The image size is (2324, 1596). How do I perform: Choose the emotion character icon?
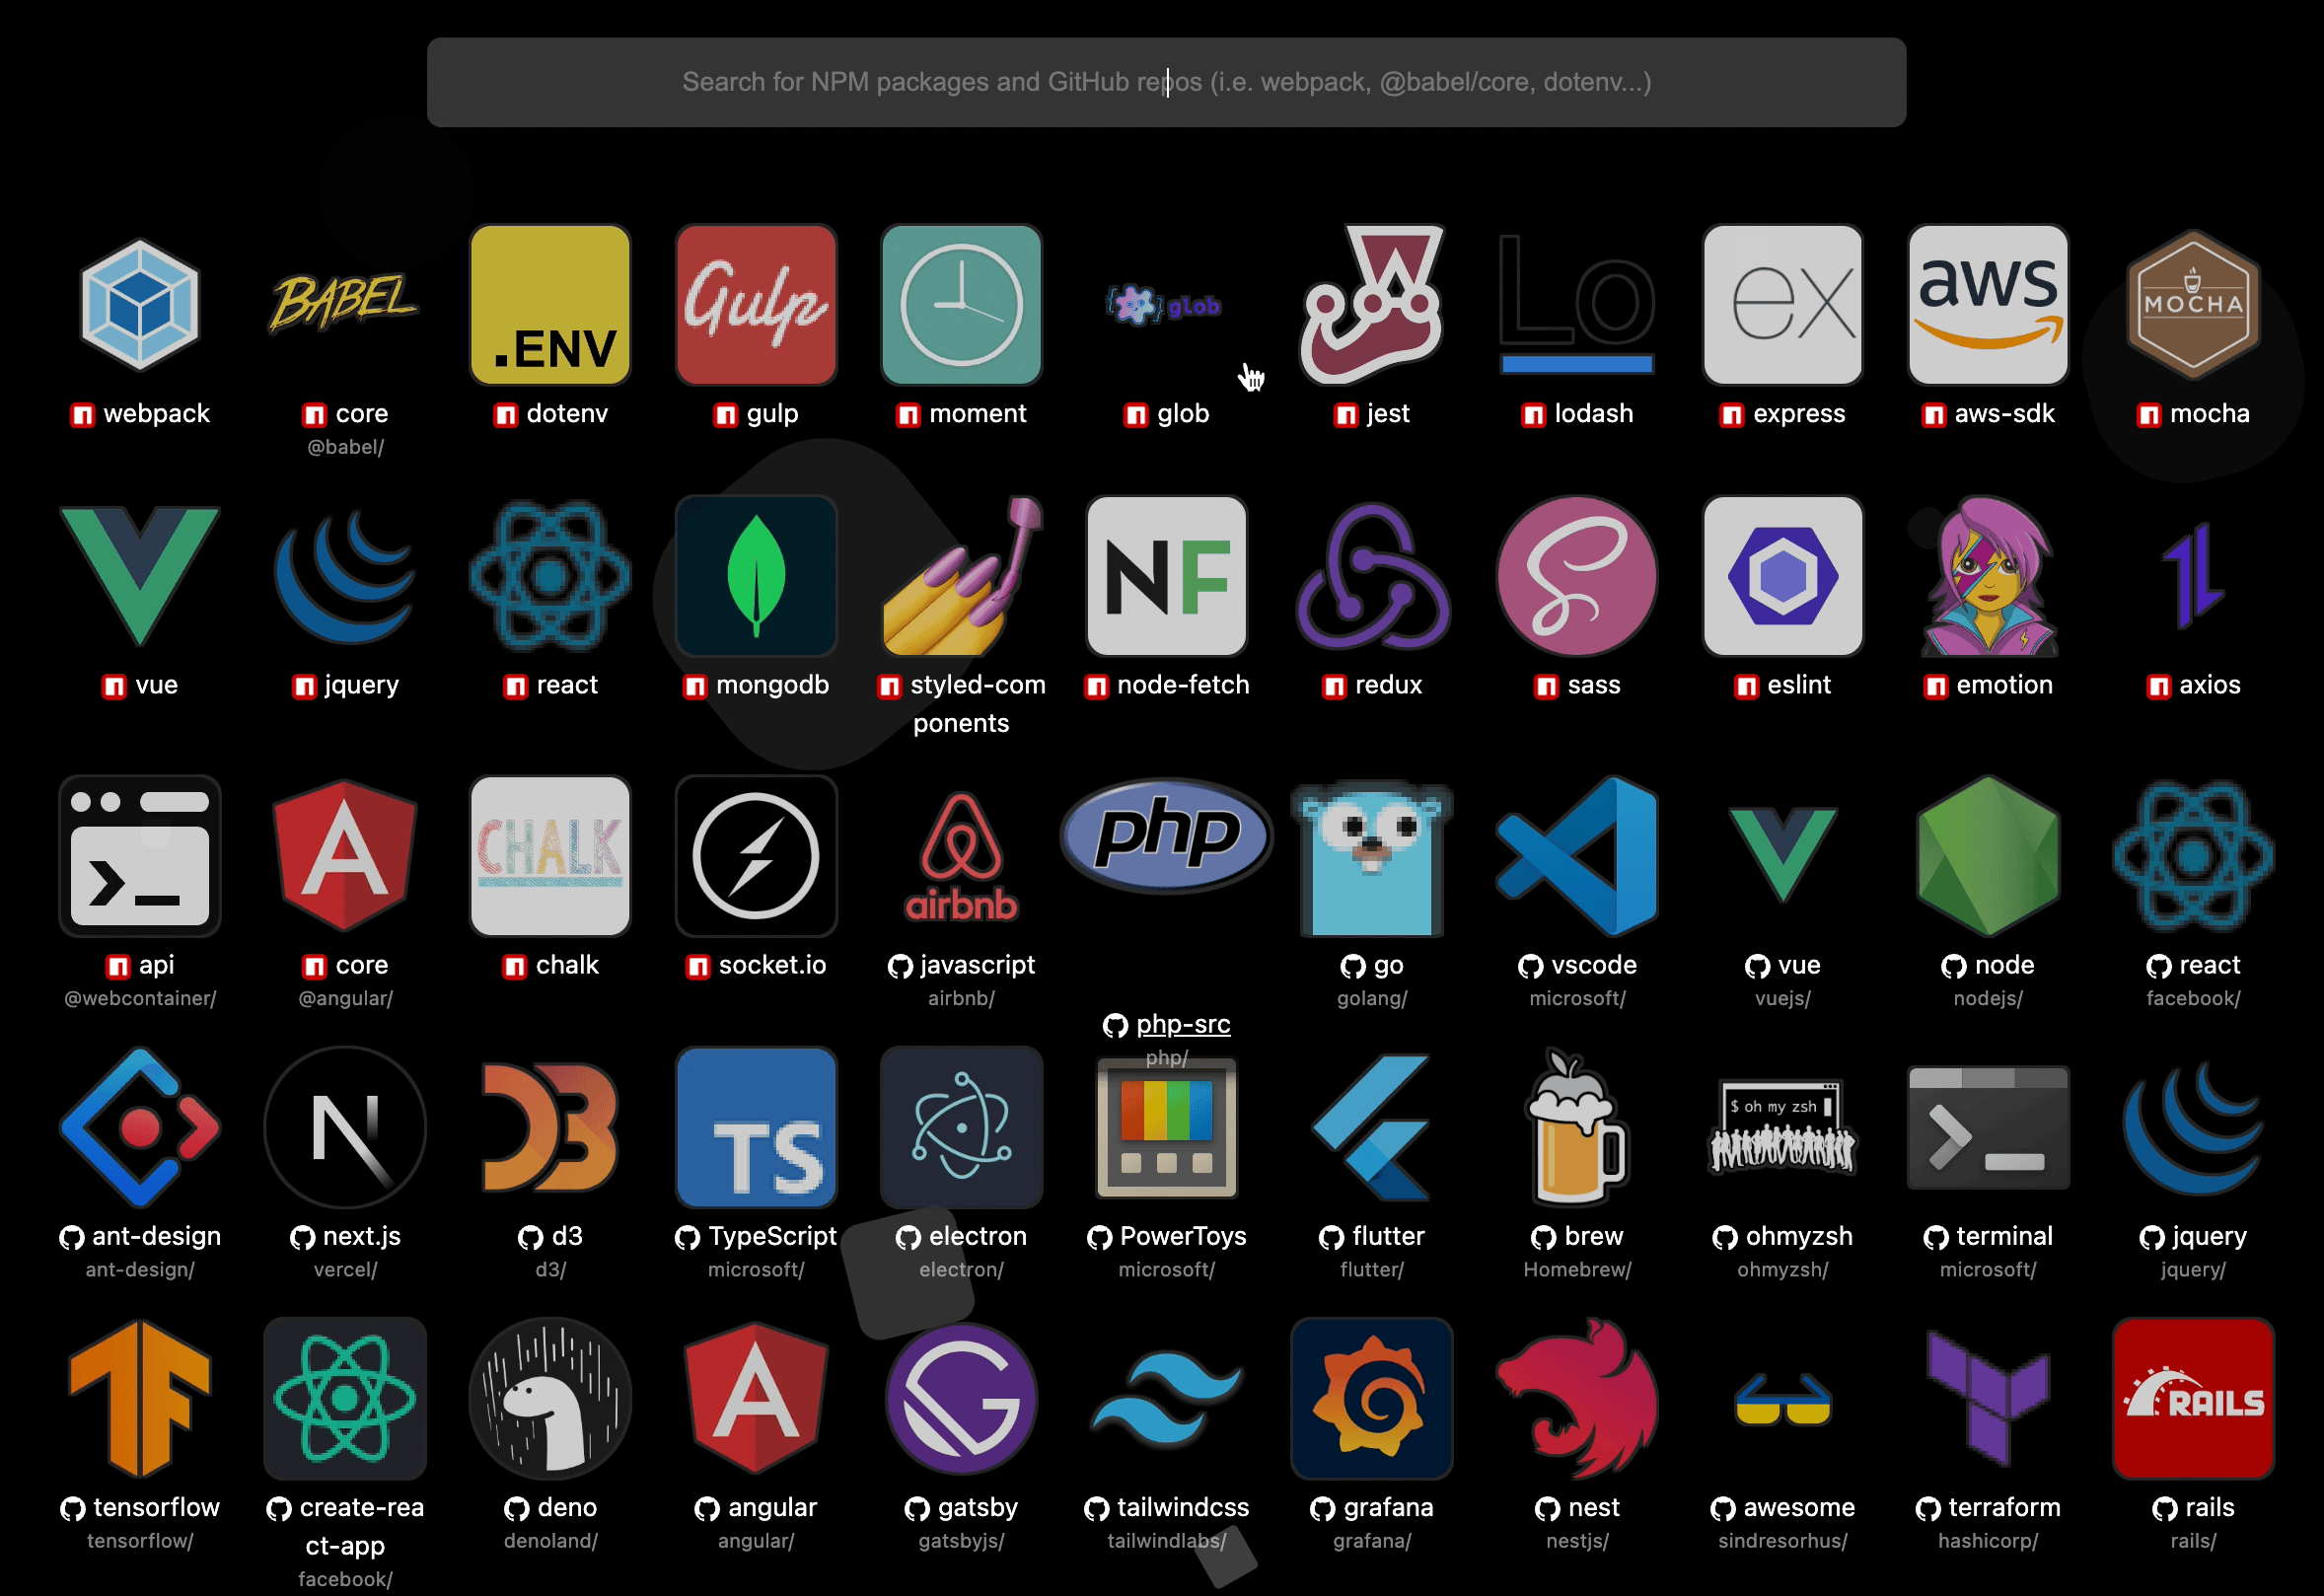pyautogui.click(x=1988, y=576)
